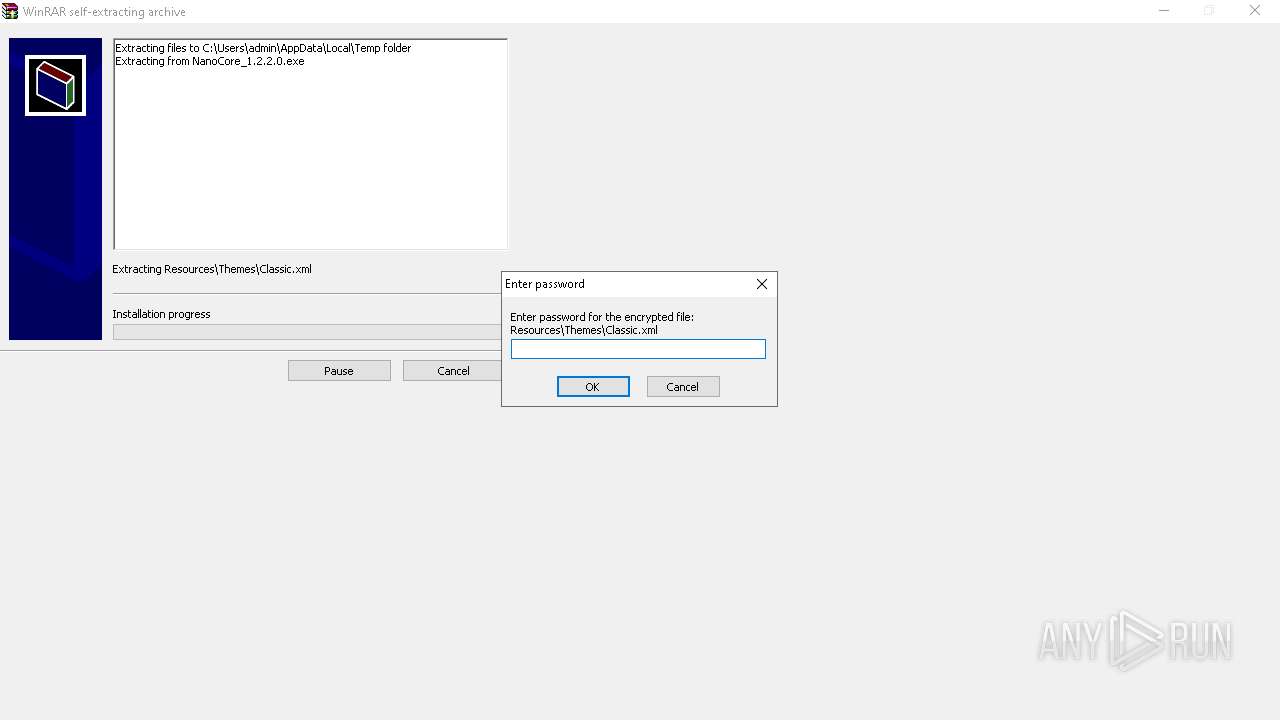
Task: Click the SFX archive box logo image
Action: point(55,86)
